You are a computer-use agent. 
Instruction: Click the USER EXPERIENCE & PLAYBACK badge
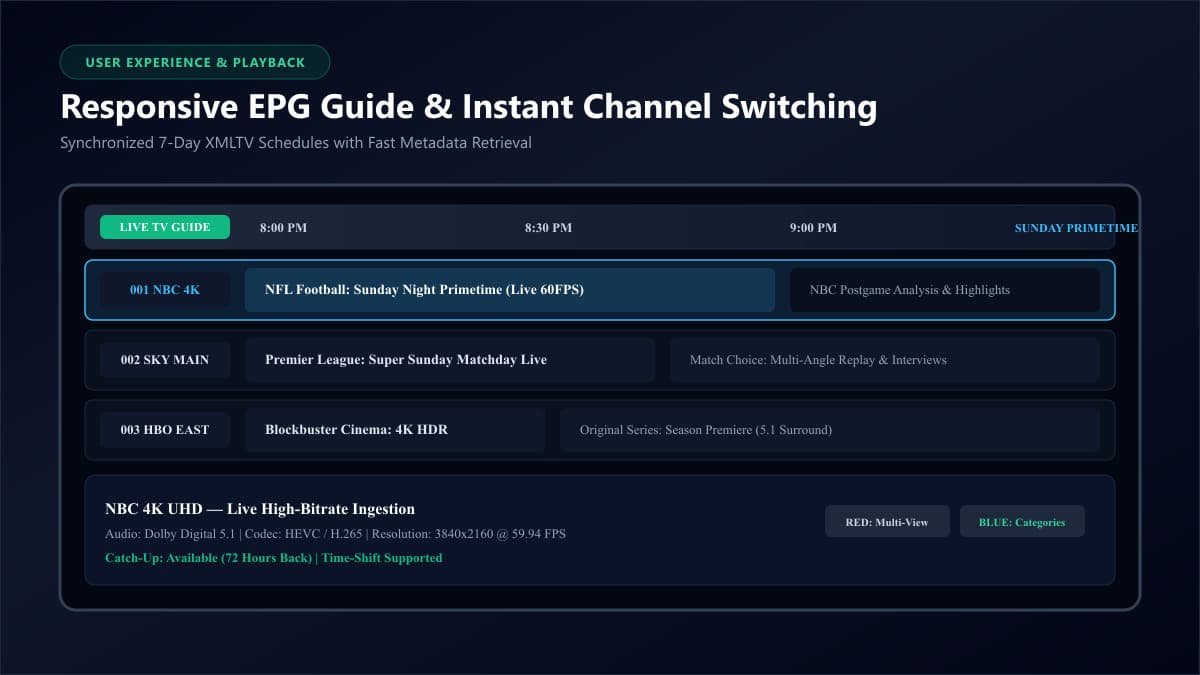click(x=195, y=62)
